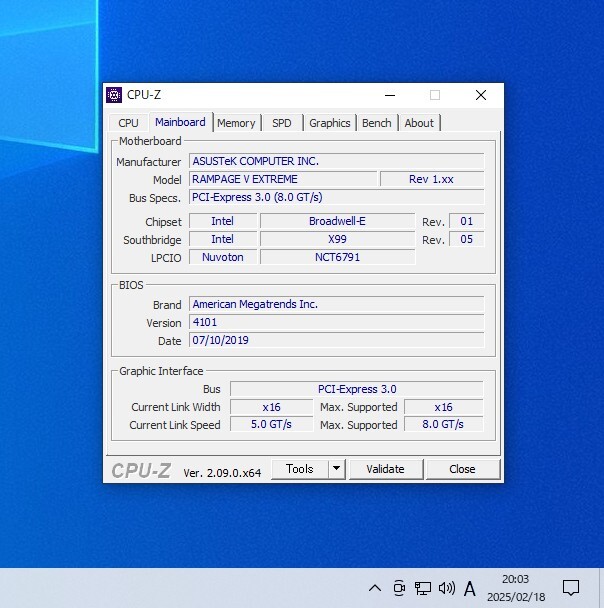
Task: View the About tab
Action: click(419, 123)
